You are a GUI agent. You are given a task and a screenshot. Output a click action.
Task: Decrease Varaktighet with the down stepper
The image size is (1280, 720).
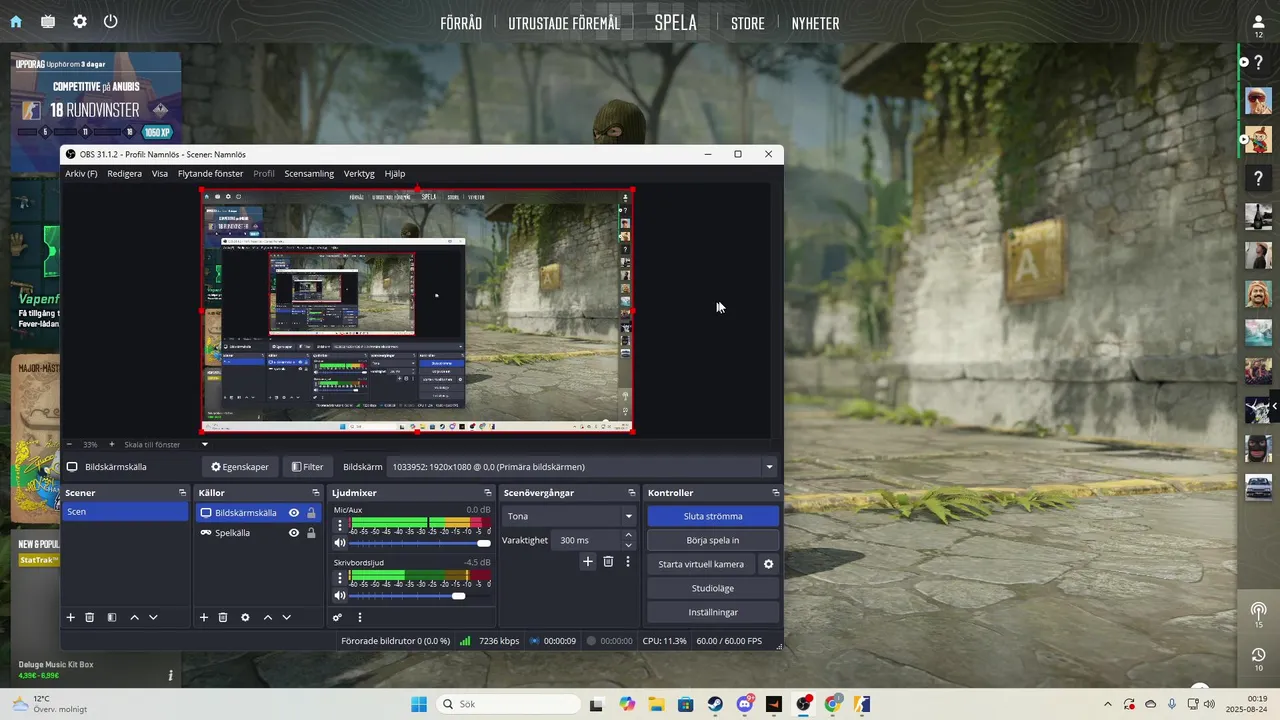[628, 545]
